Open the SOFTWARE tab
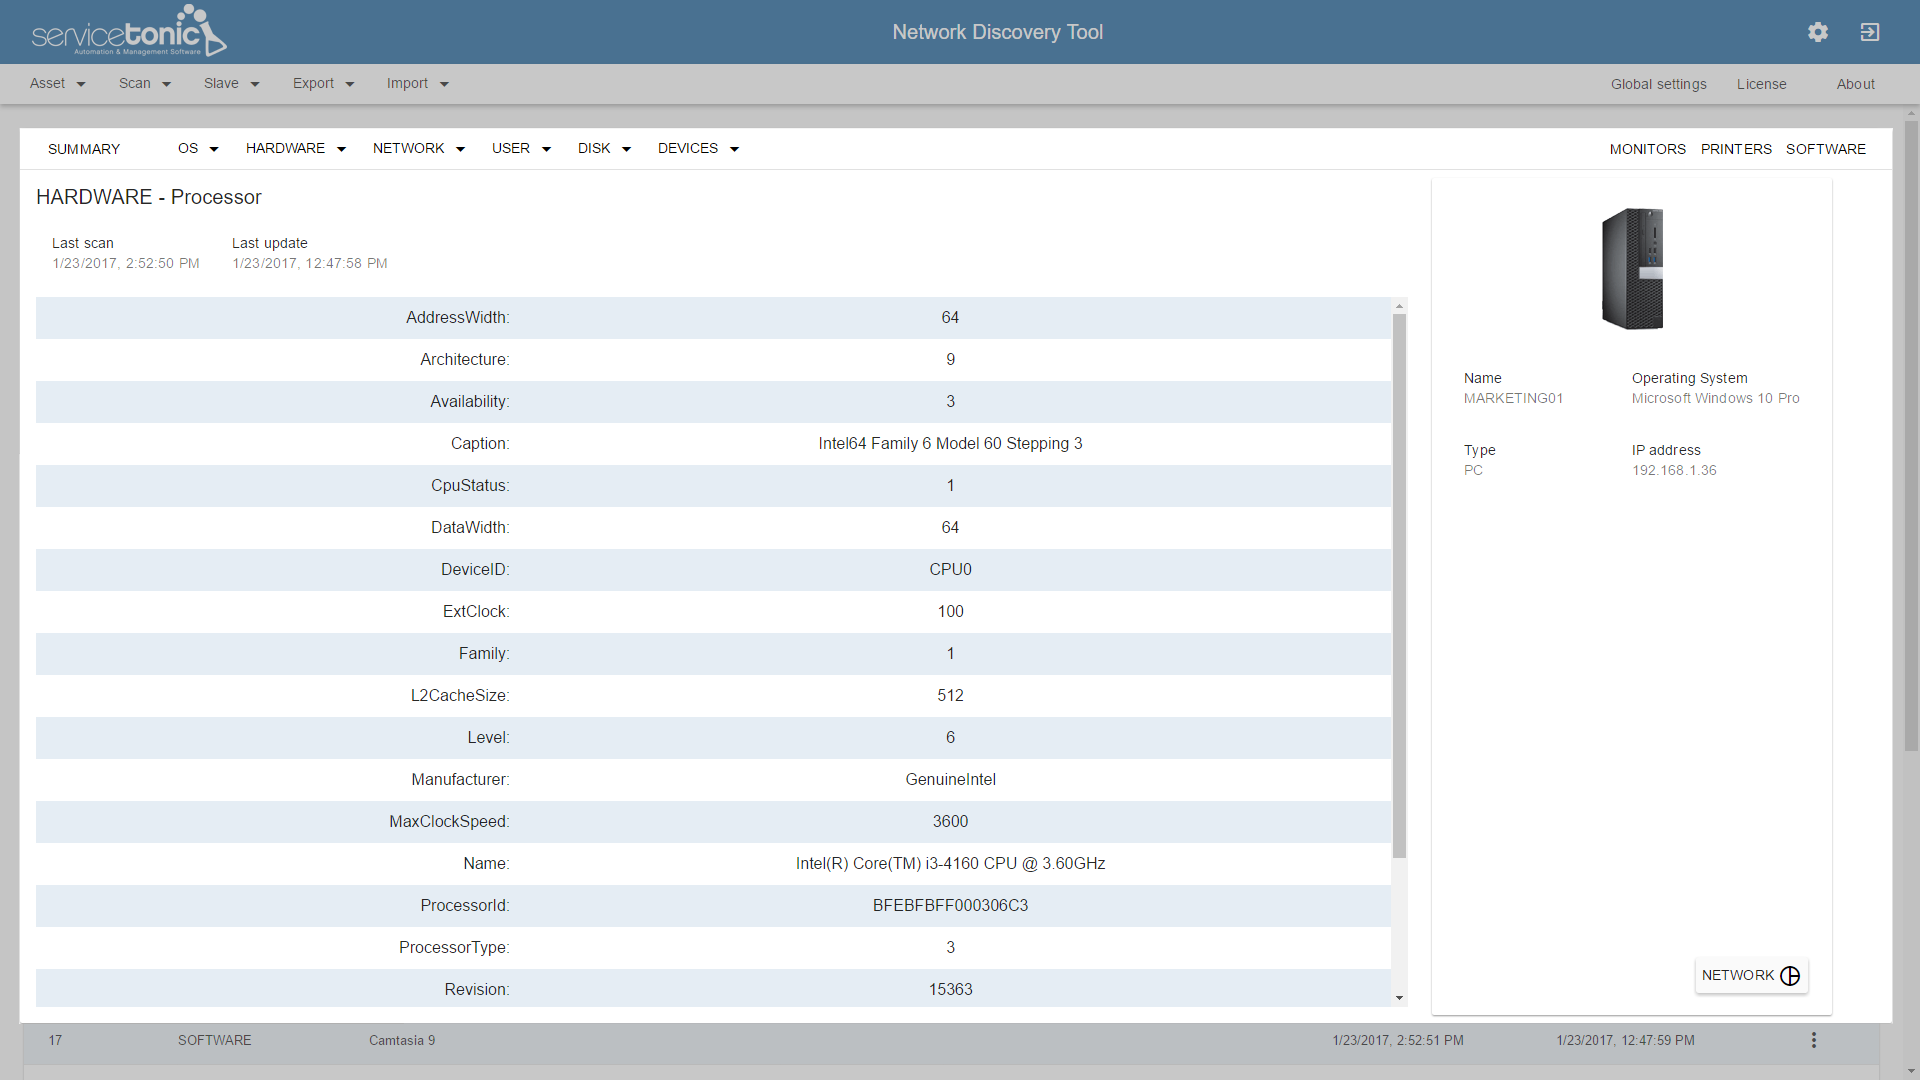Image resolution: width=1920 pixels, height=1080 pixels. click(1825, 149)
